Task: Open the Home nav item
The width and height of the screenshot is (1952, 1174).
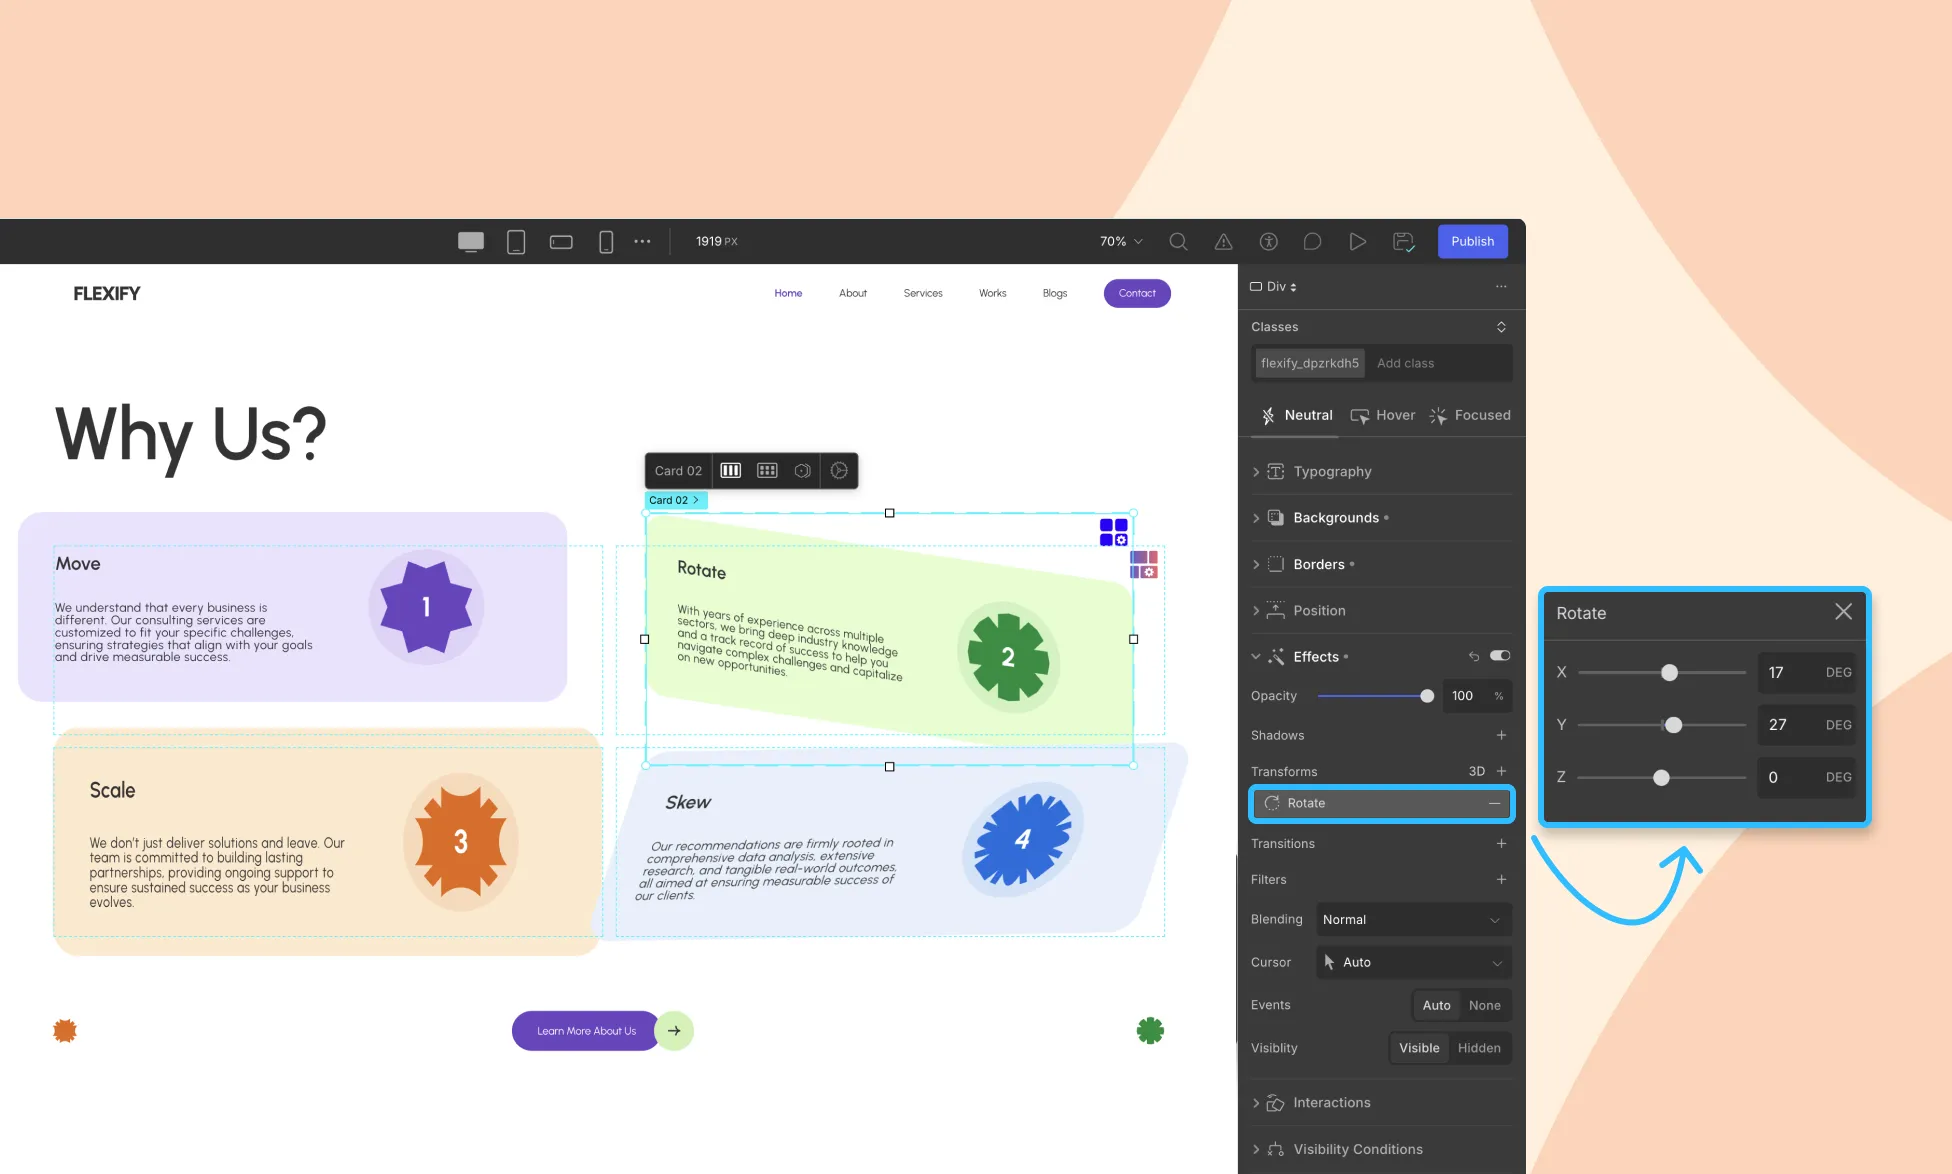Action: pyautogui.click(x=788, y=293)
